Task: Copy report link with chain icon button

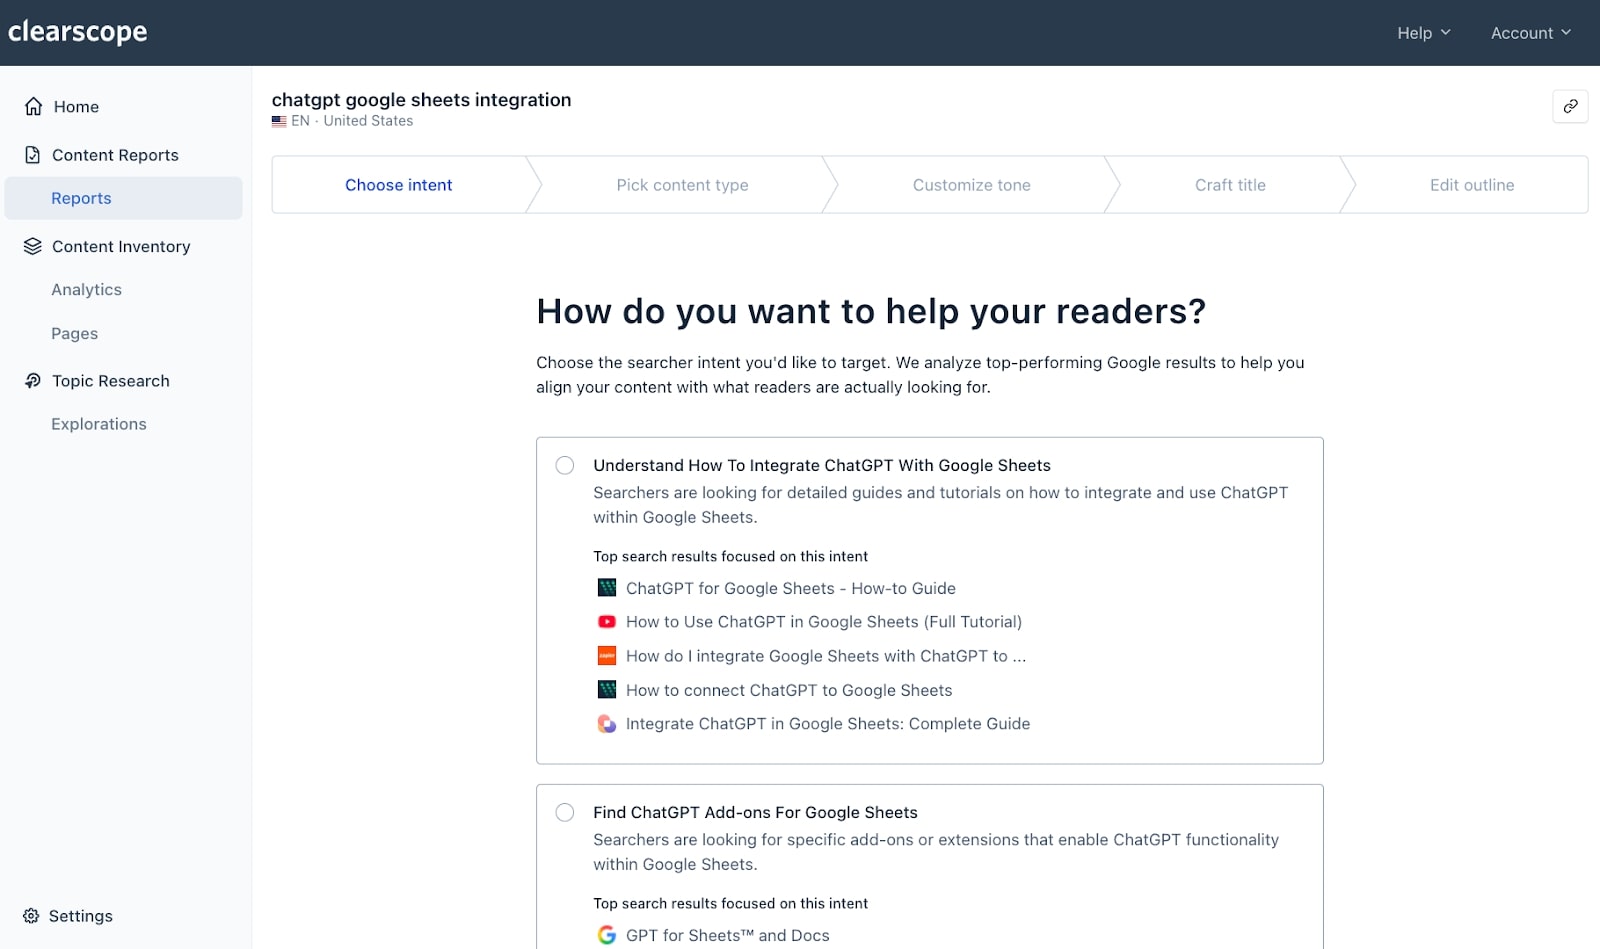Action: coord(1570,106)
